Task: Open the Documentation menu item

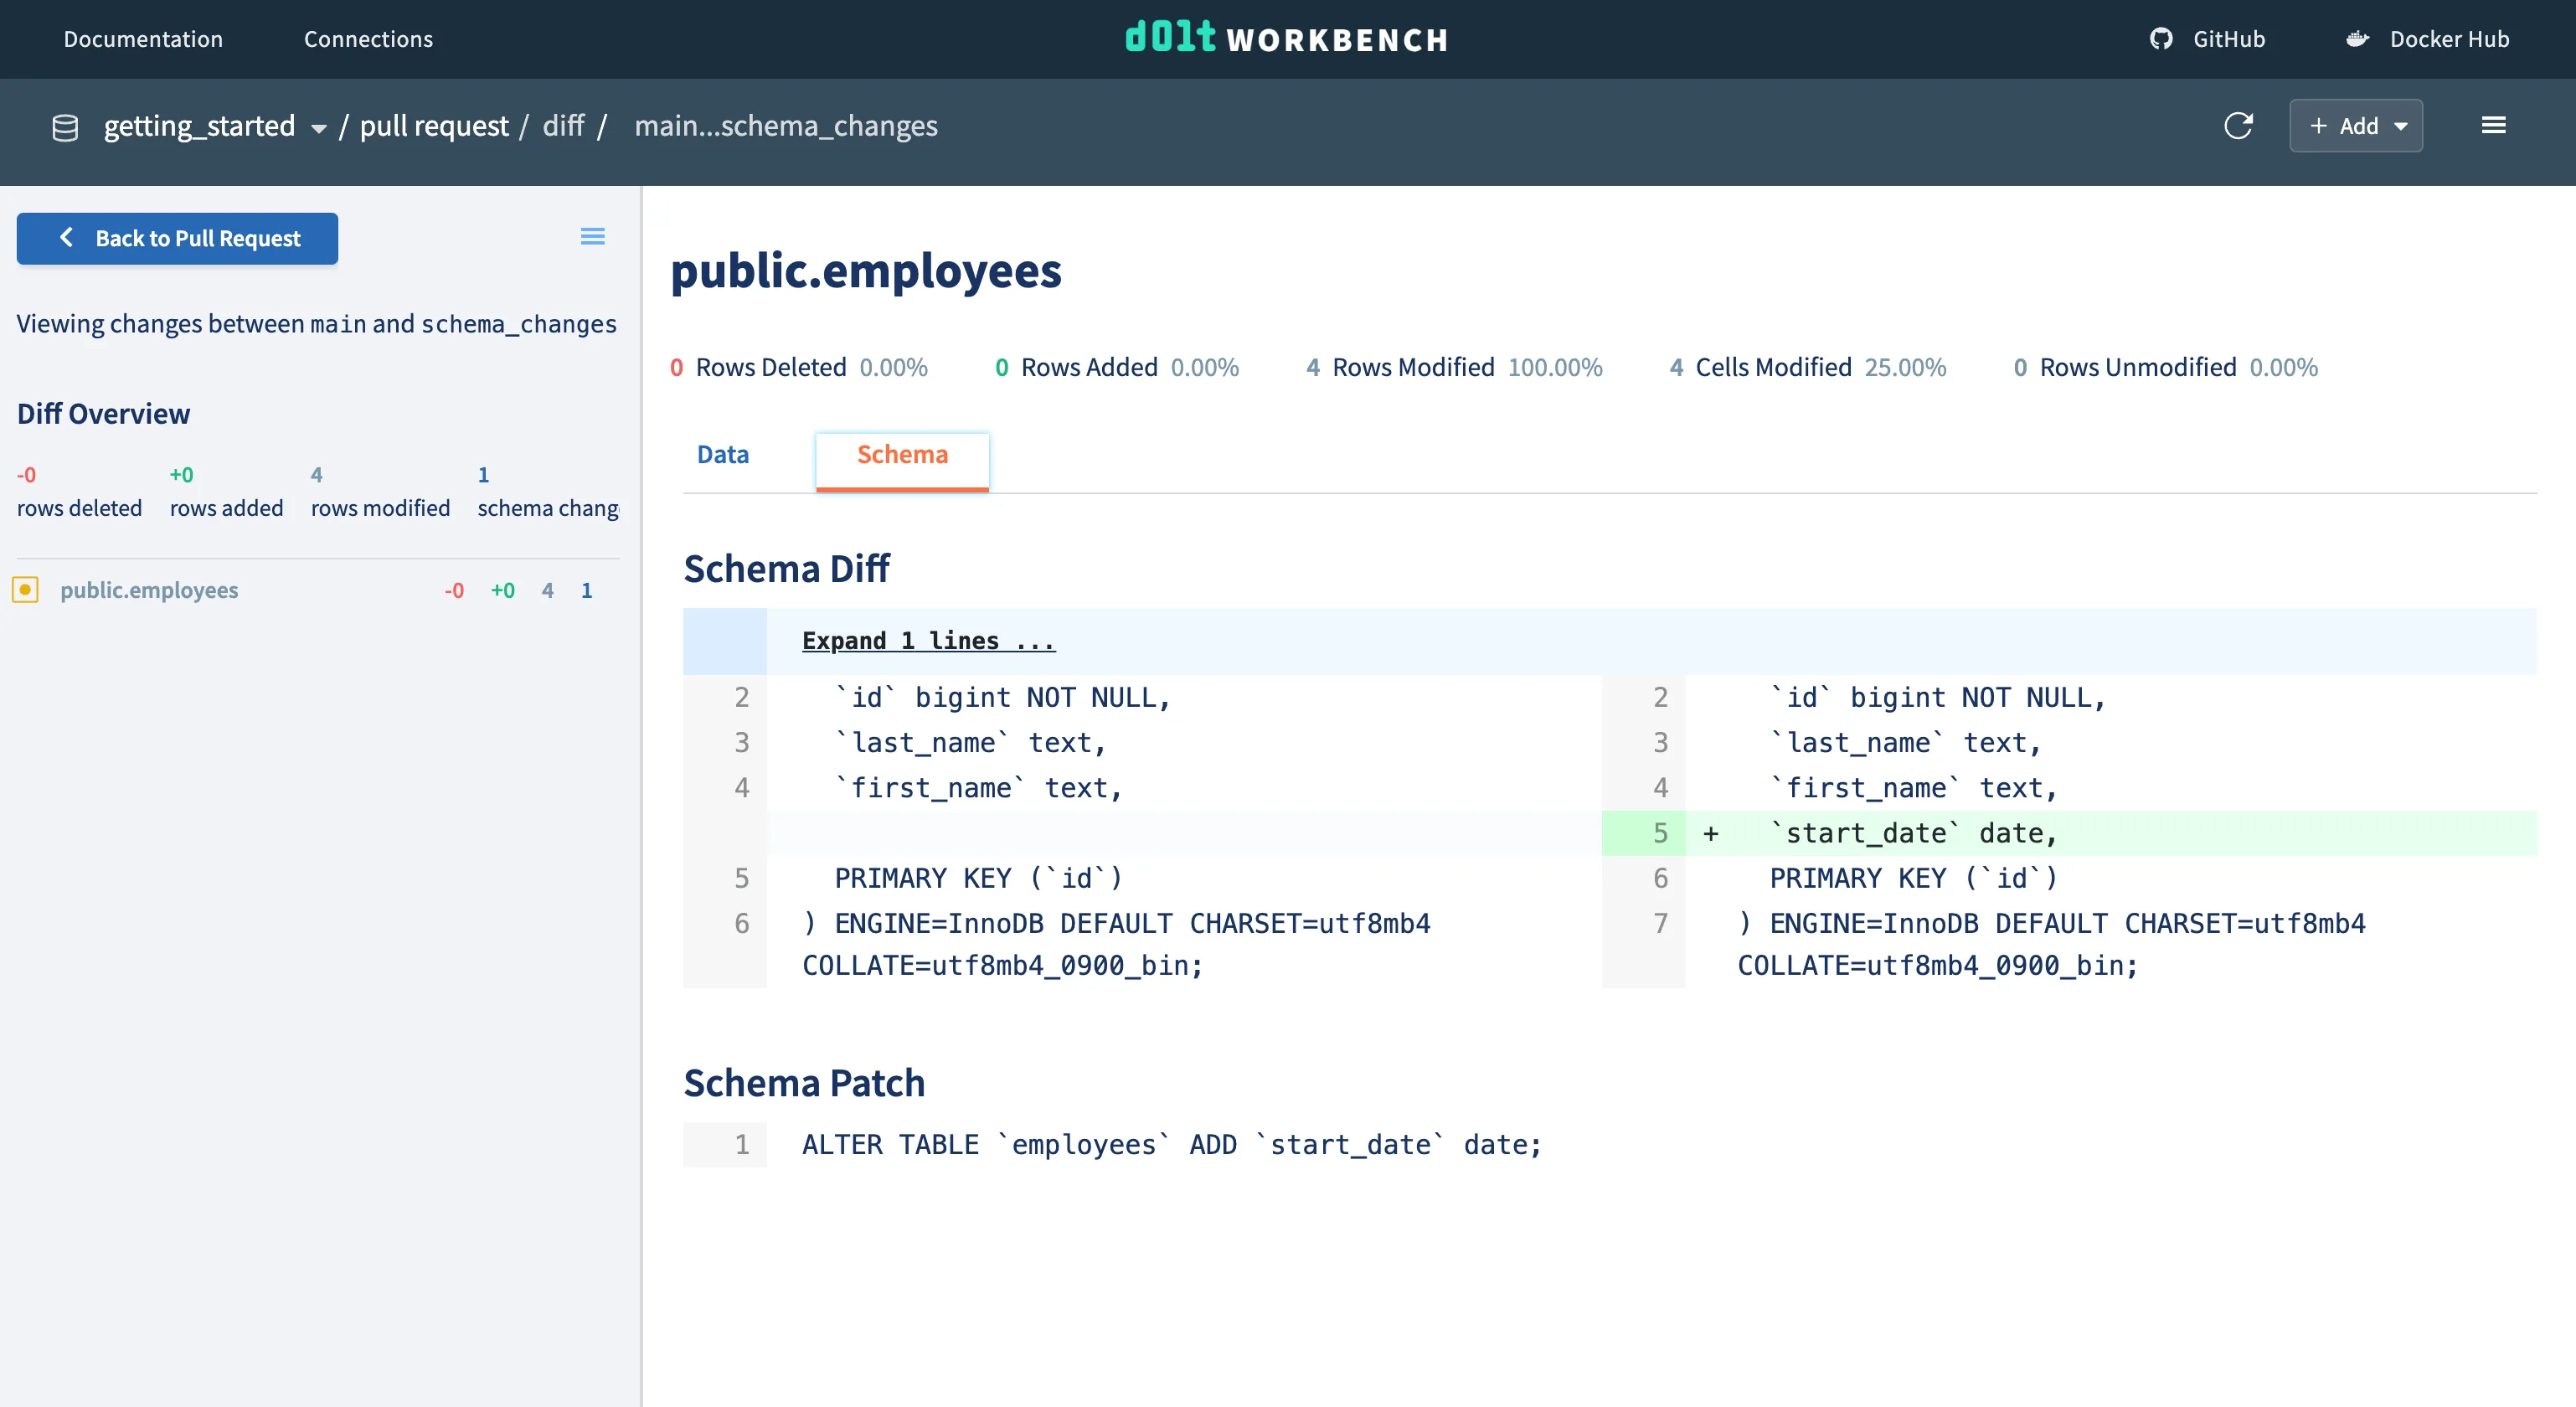Action: pyautogui.click(x=142, y=39)
